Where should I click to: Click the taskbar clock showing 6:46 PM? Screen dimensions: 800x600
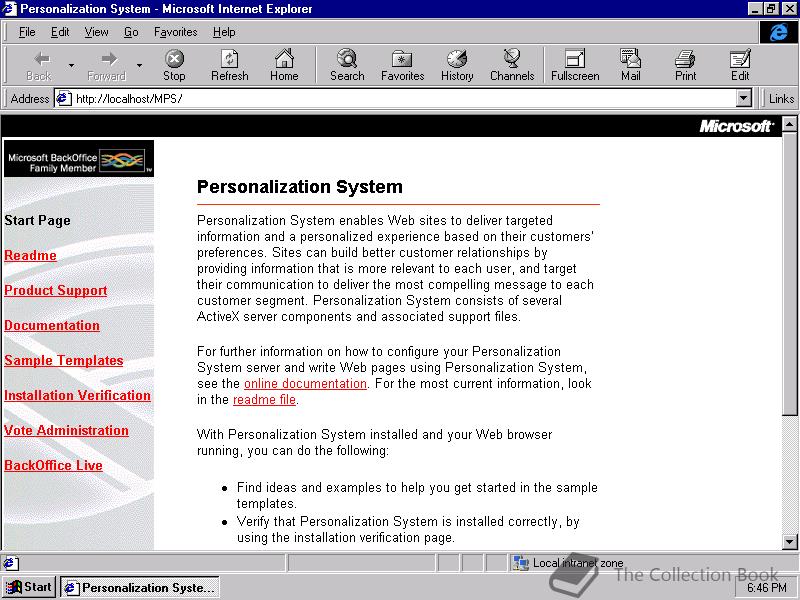(x=767, y=588)
